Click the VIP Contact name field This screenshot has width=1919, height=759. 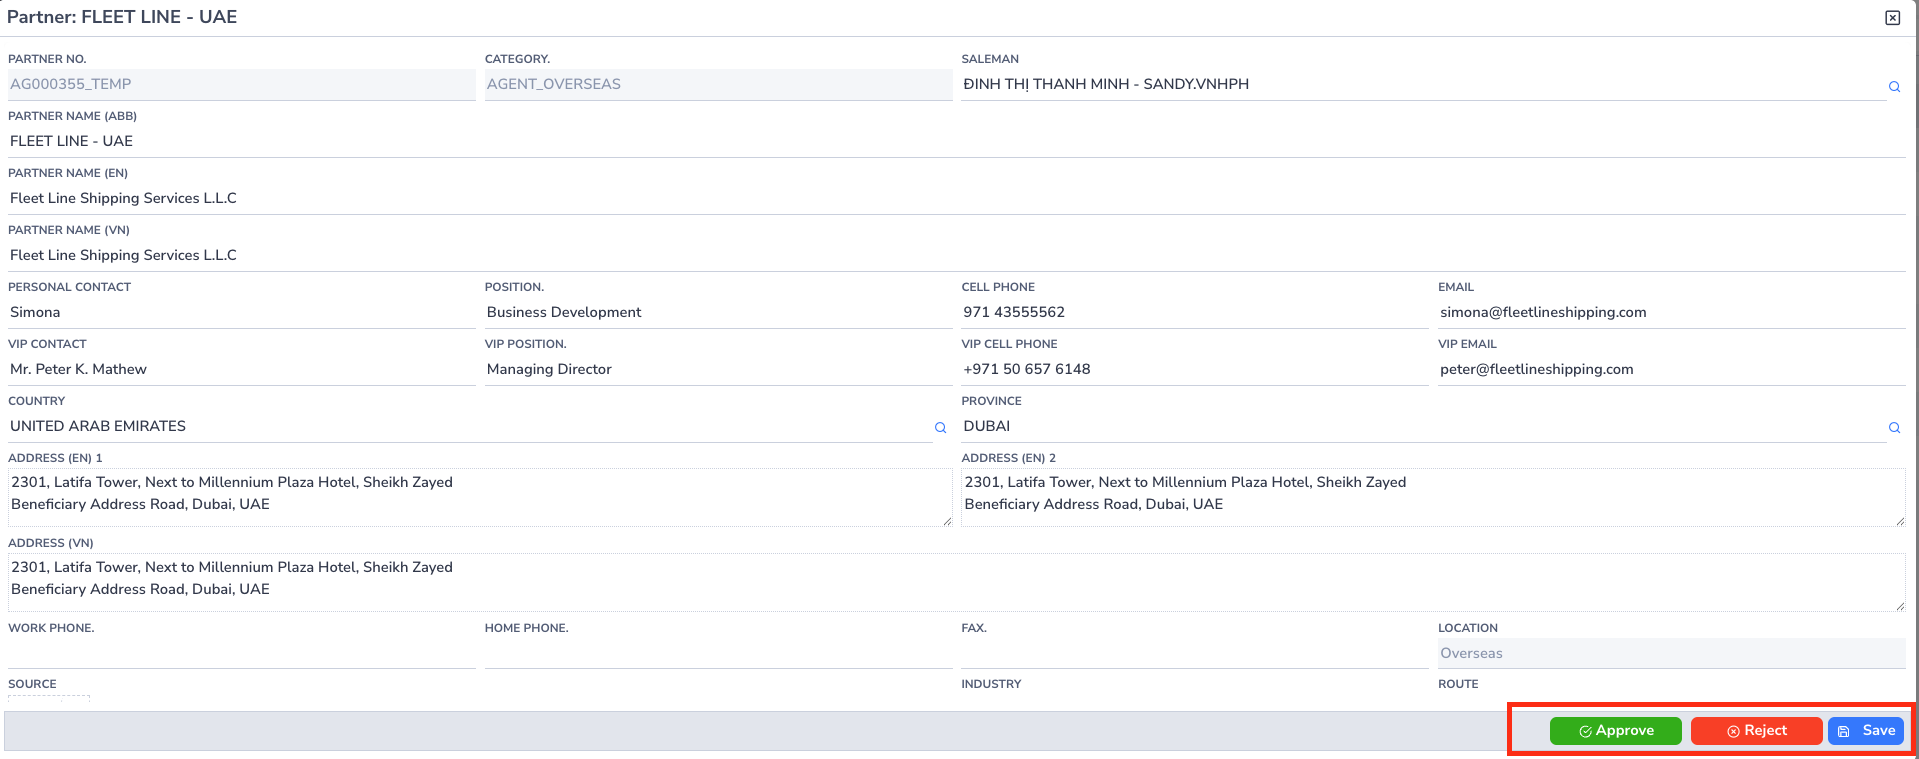tap(240, 369)
